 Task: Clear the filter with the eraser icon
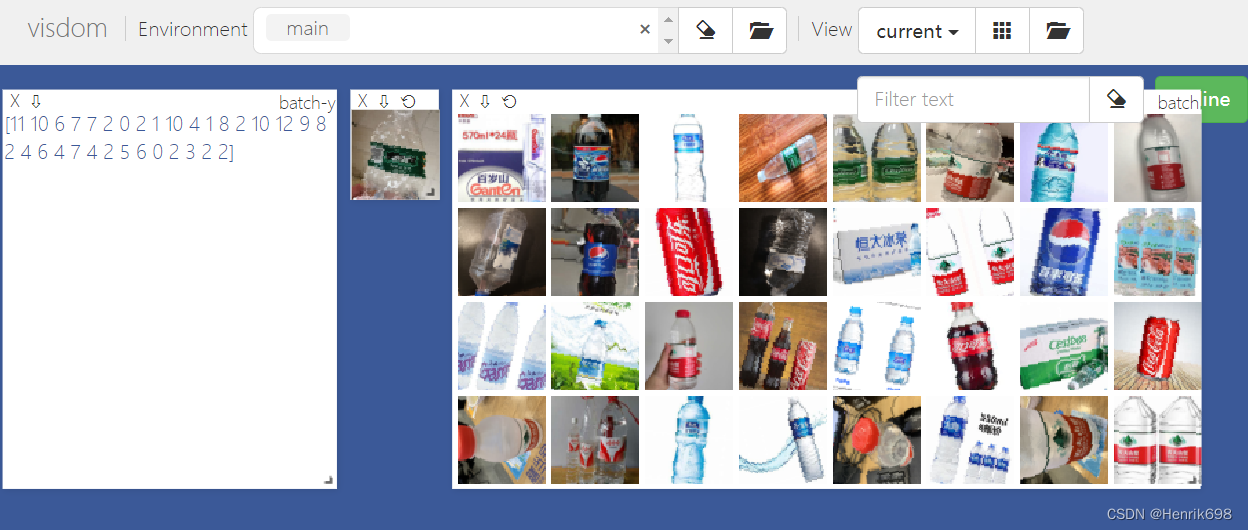coord(1117,99)
